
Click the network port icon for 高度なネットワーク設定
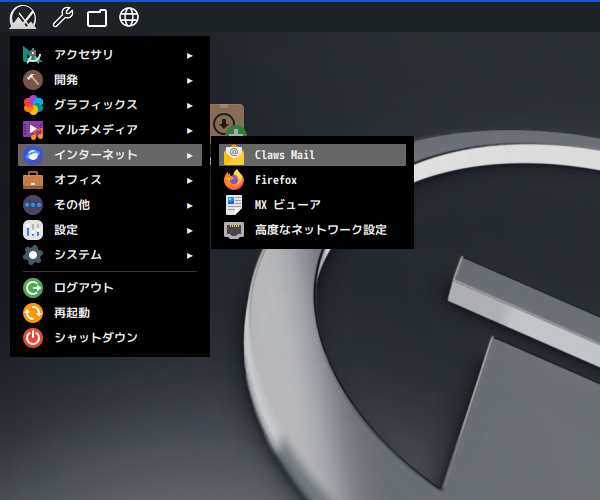click(234, 230)
